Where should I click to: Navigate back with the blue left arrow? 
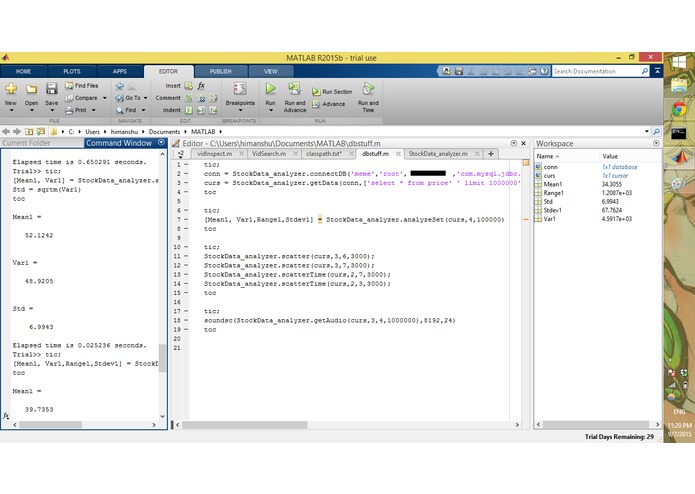pos(119,86)
